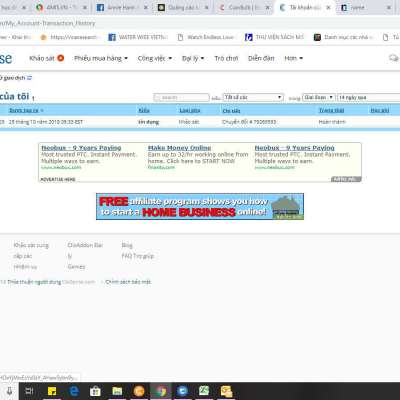Sort by the date column header

coord(24,110)
